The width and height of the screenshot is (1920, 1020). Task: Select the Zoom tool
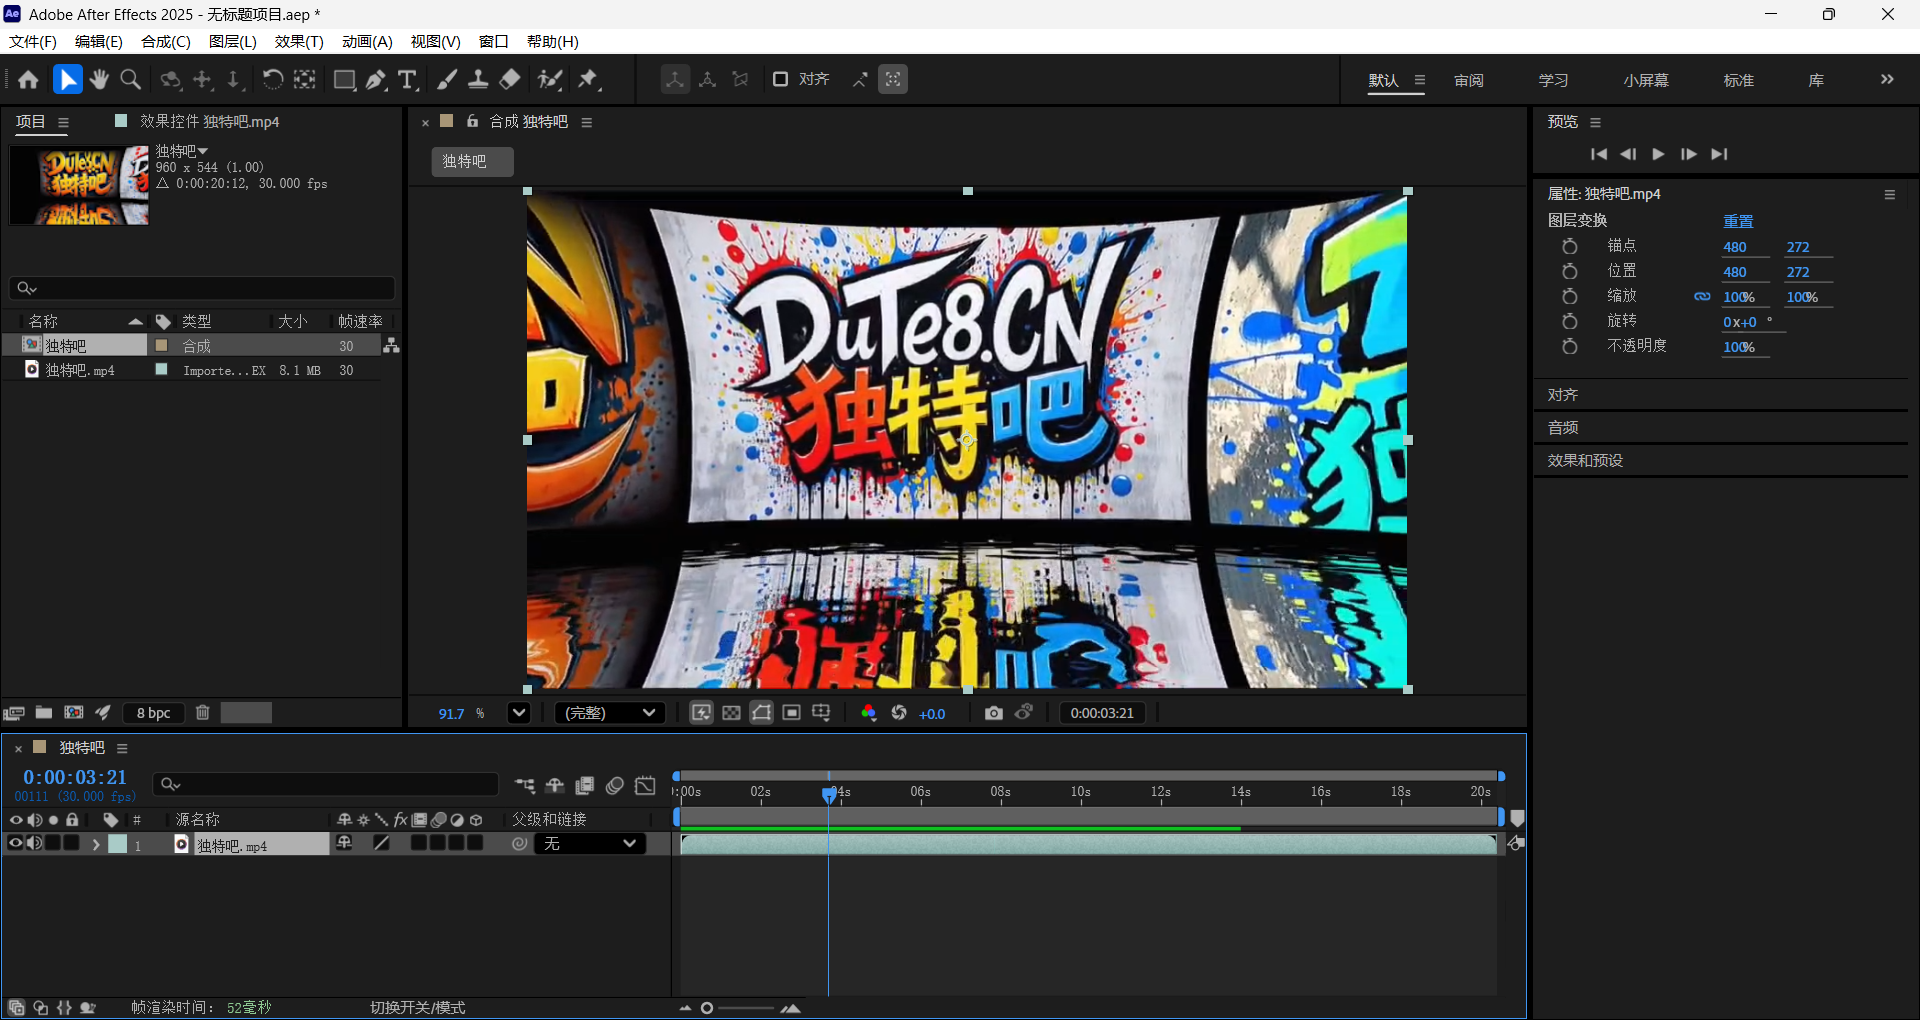130,79
